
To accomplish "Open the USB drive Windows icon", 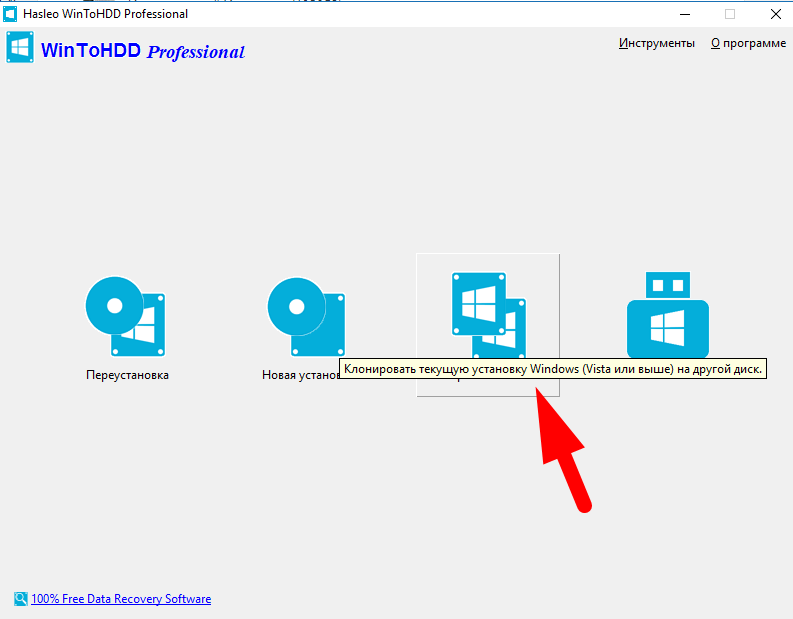I will (x=668, y=315).
